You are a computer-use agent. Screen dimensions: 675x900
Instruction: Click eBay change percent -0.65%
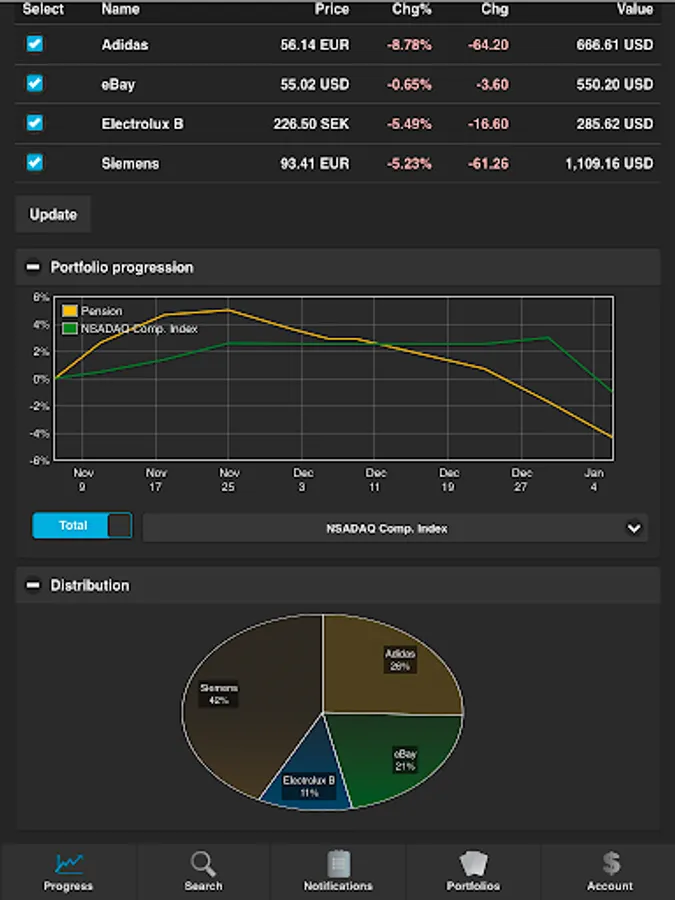[x=409, y=84]
